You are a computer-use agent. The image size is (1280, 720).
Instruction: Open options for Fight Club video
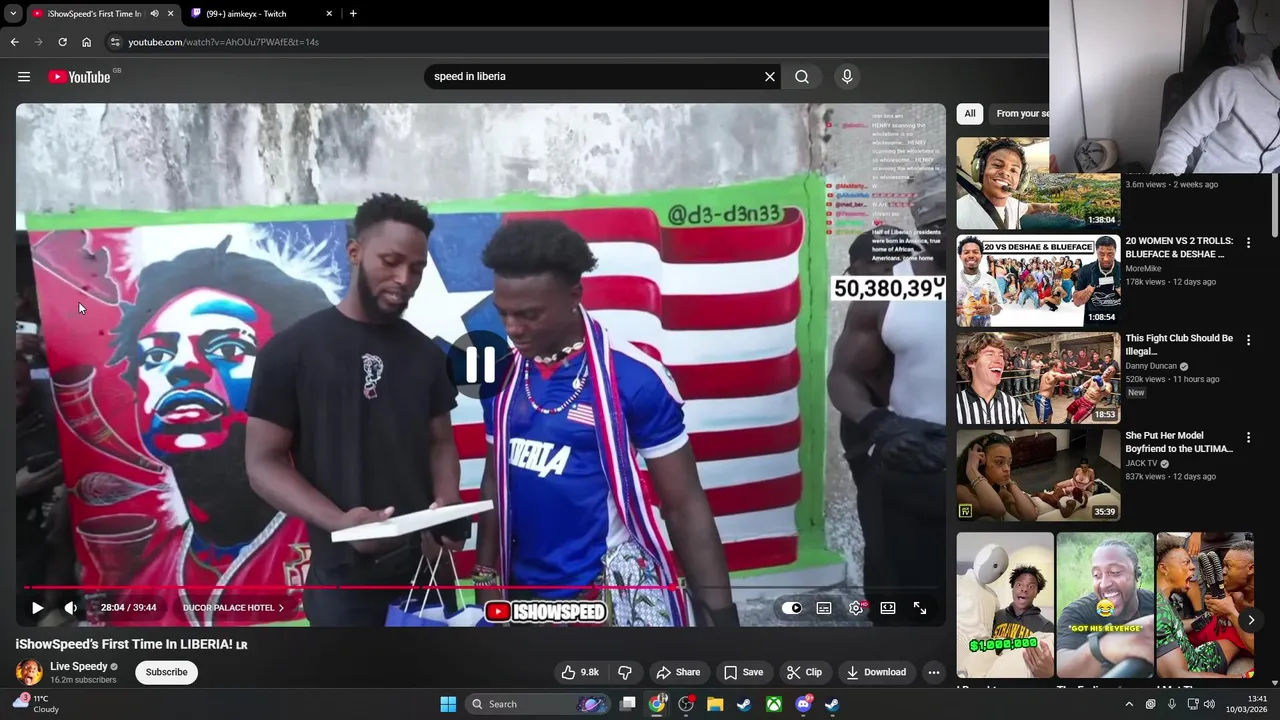click(x=1248, y=340)
